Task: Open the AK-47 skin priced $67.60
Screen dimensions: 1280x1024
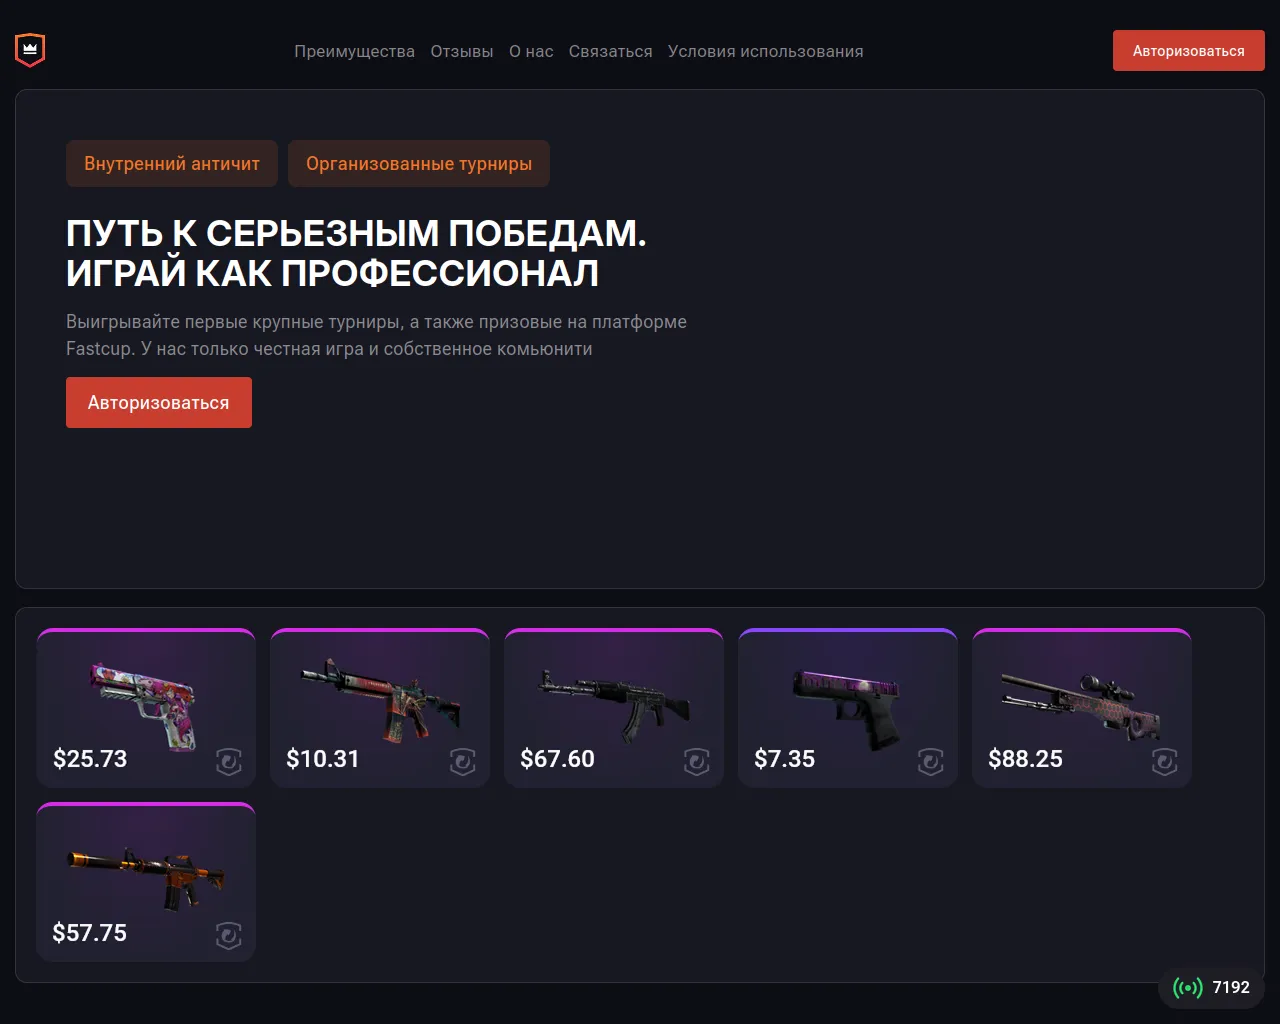Action: click(x=614, y=708)
